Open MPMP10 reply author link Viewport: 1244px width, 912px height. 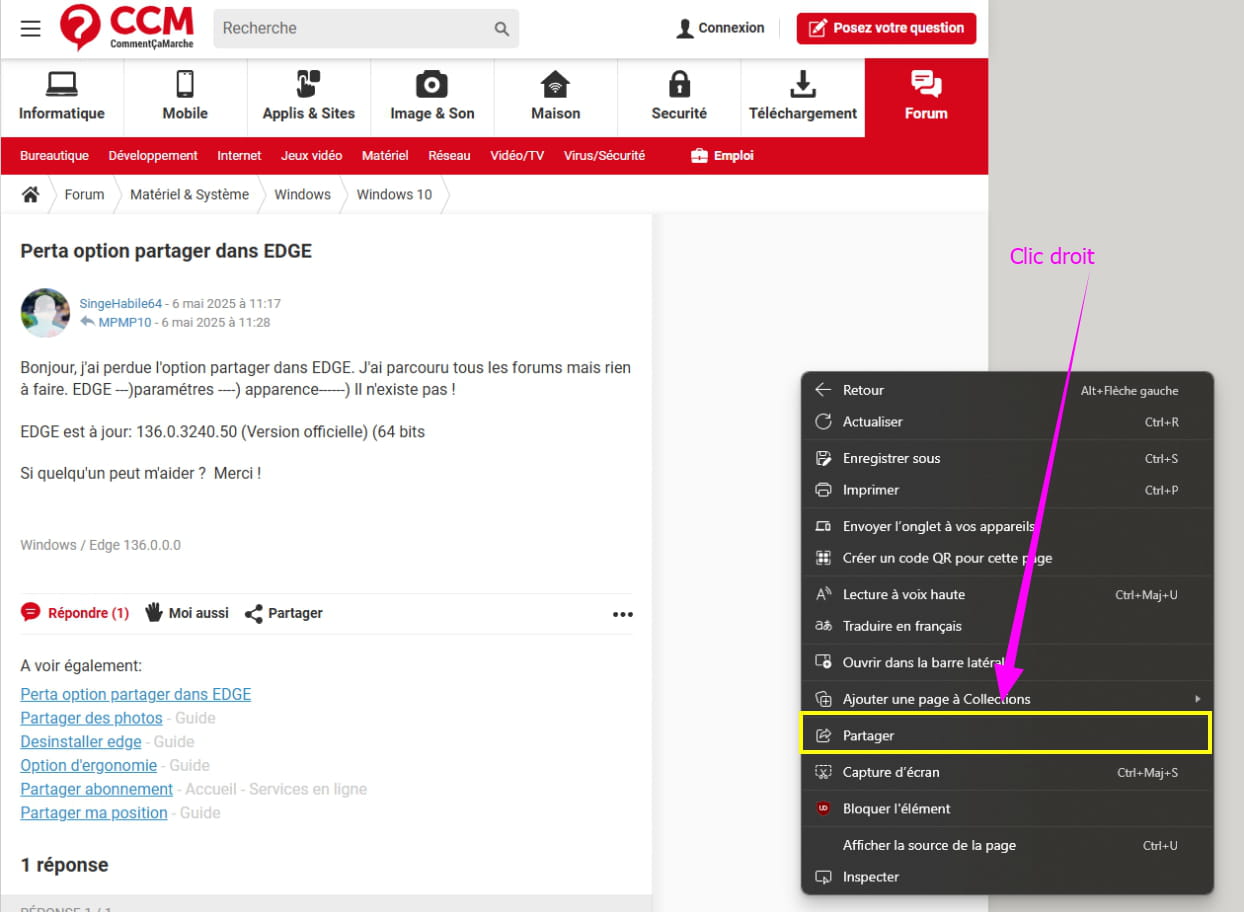coord(125,322)
